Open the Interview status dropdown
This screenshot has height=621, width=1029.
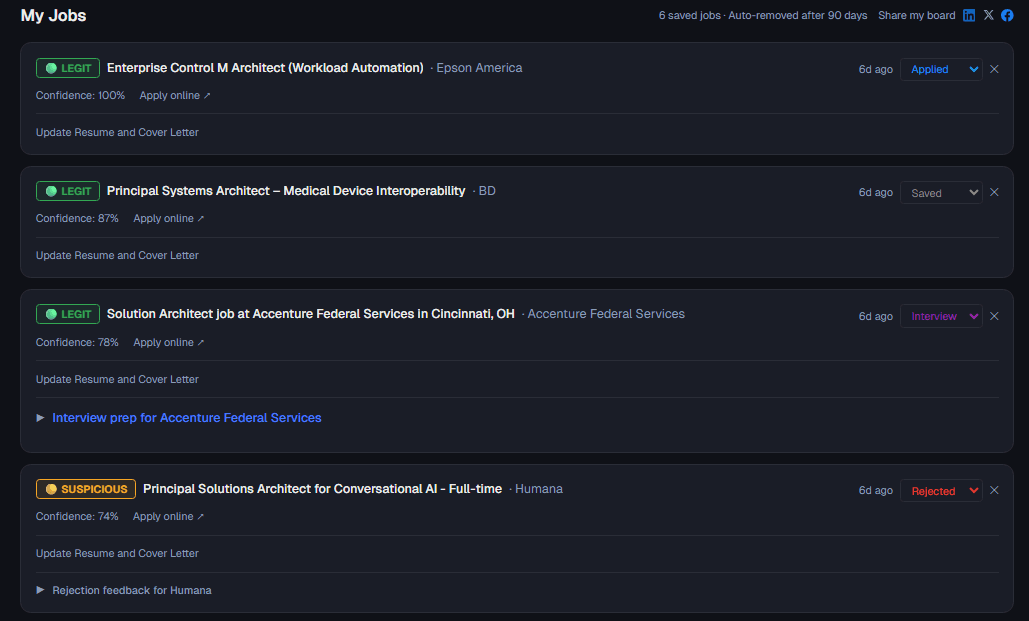tap(941, 316)
